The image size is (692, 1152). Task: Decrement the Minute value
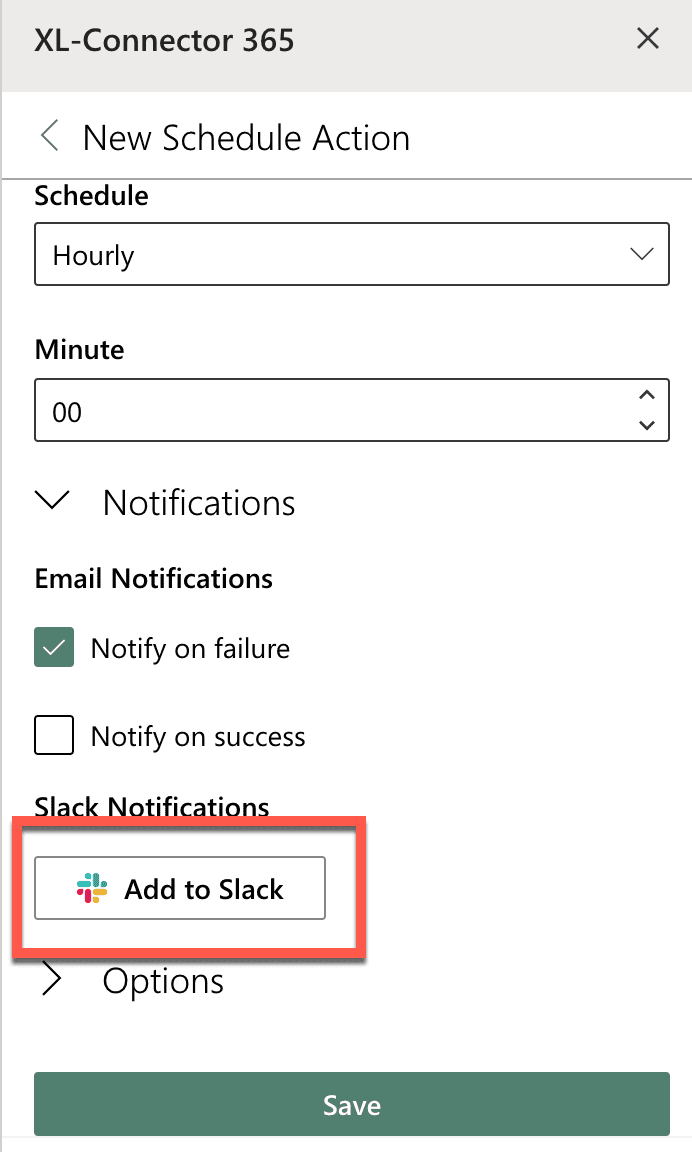click(646, 423)
